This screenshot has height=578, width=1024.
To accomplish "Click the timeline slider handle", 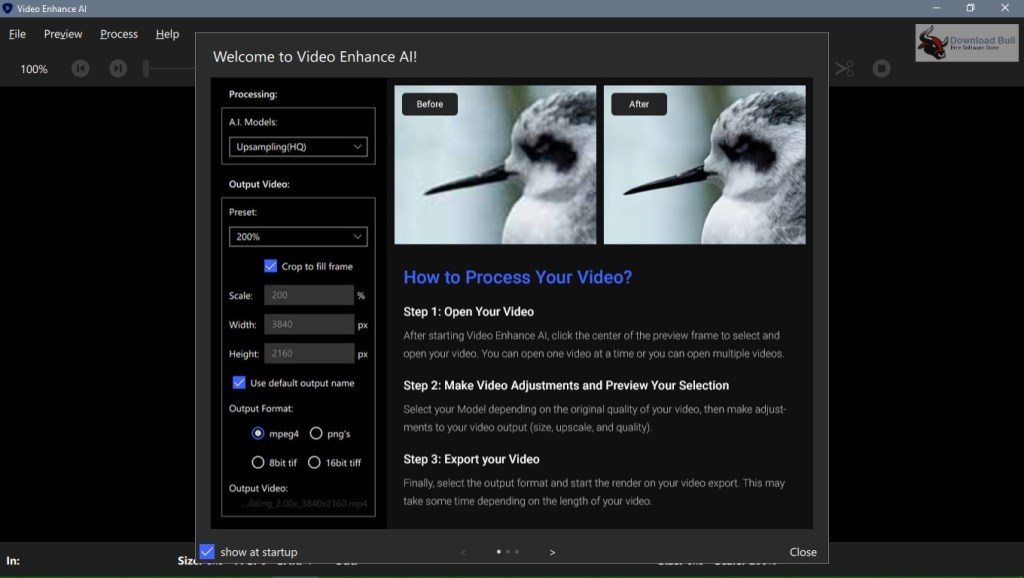I will tap(146, 68).
